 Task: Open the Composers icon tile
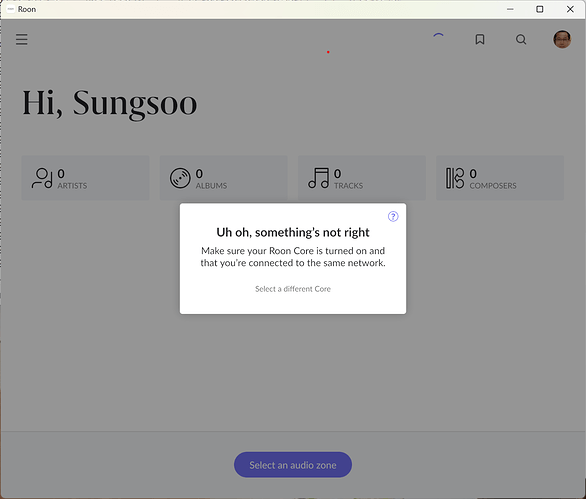500,178
